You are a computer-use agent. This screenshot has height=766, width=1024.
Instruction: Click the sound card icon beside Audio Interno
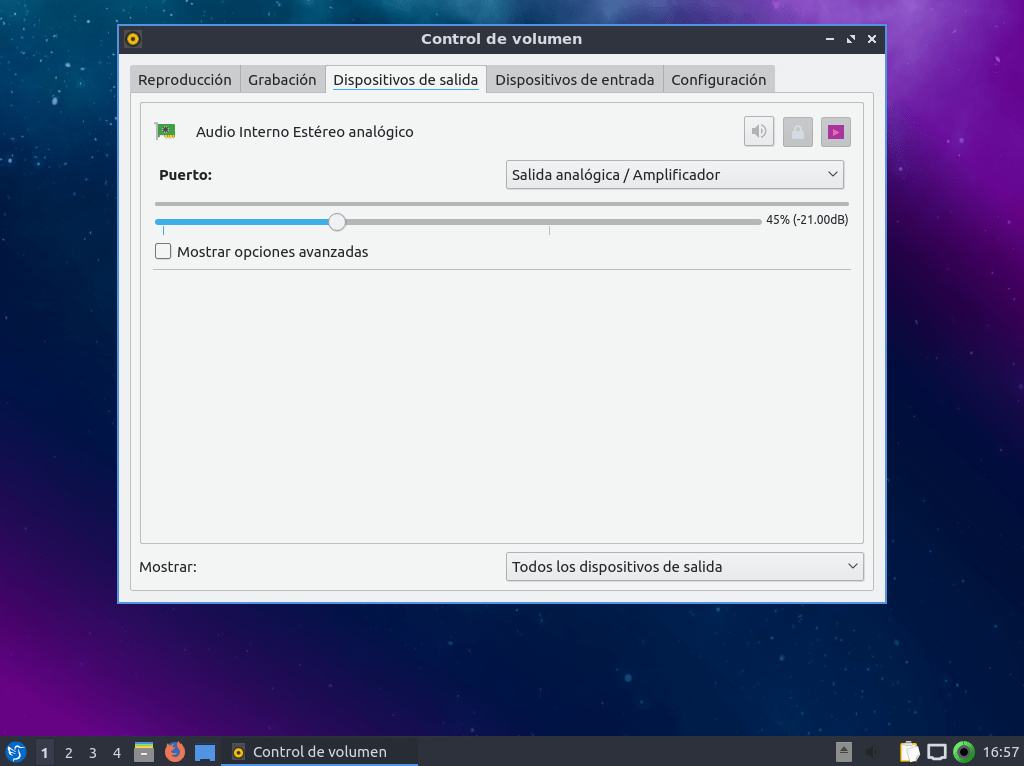click(x=166, y=131)
